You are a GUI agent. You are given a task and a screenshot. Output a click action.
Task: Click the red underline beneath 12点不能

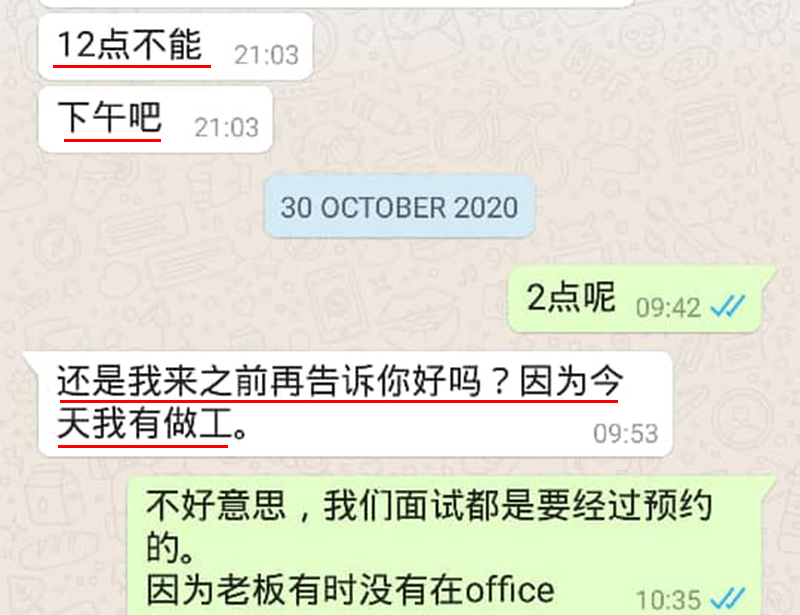(132, 66)
